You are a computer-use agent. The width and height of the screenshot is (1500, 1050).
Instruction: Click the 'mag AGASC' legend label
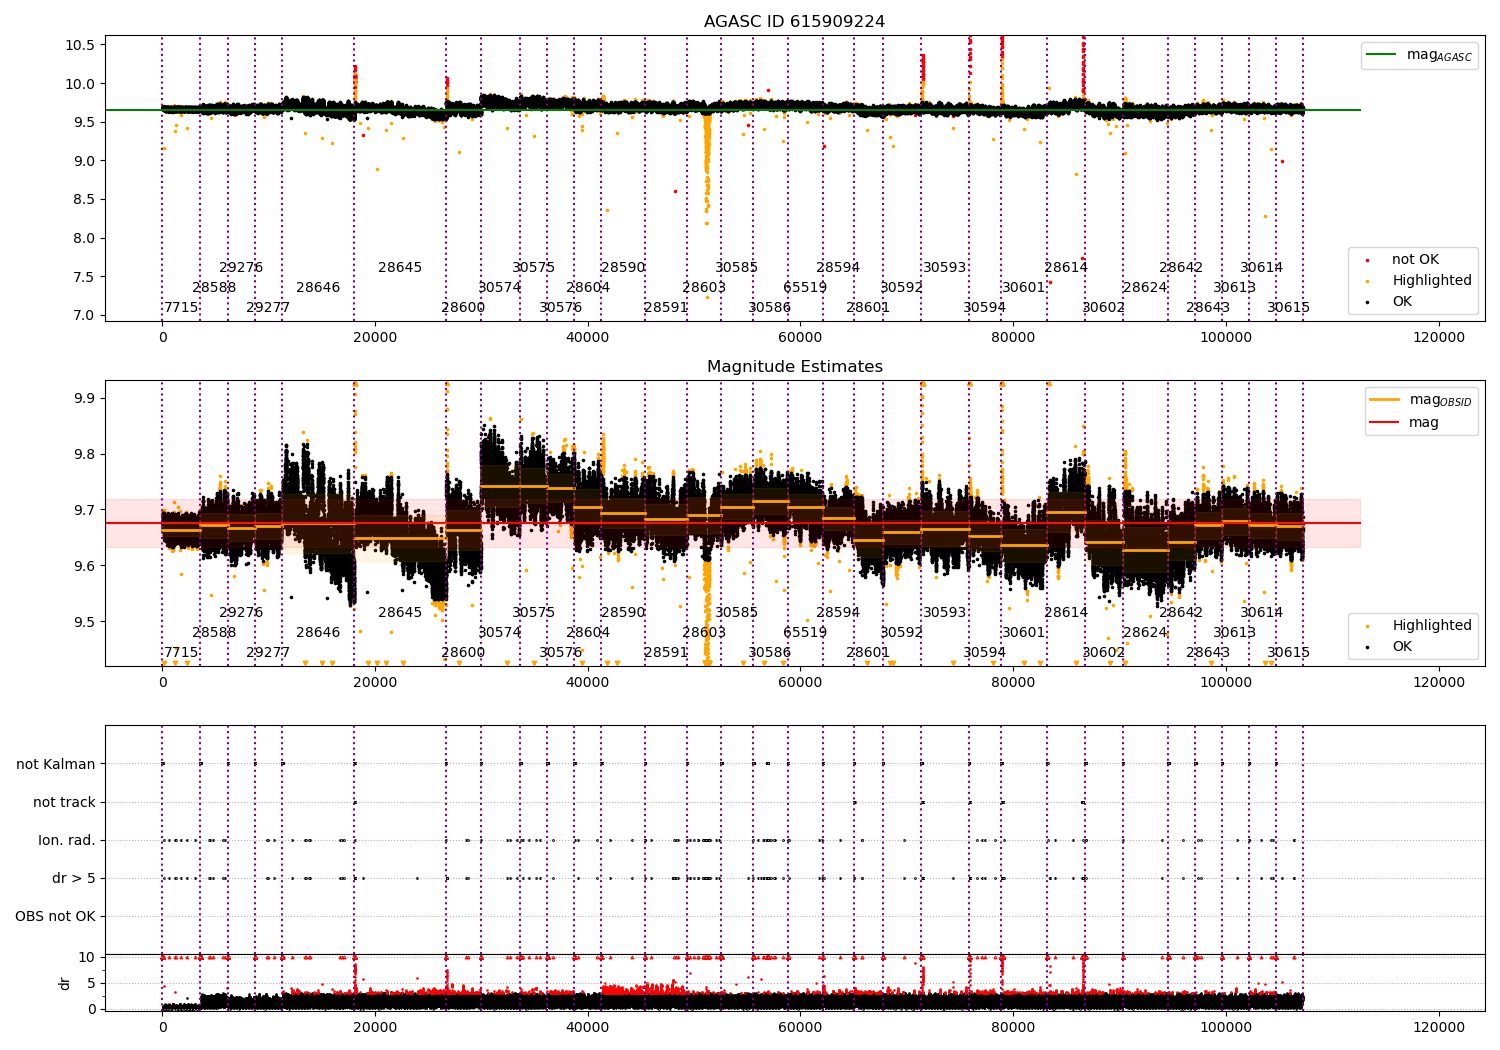(1439, 56)
